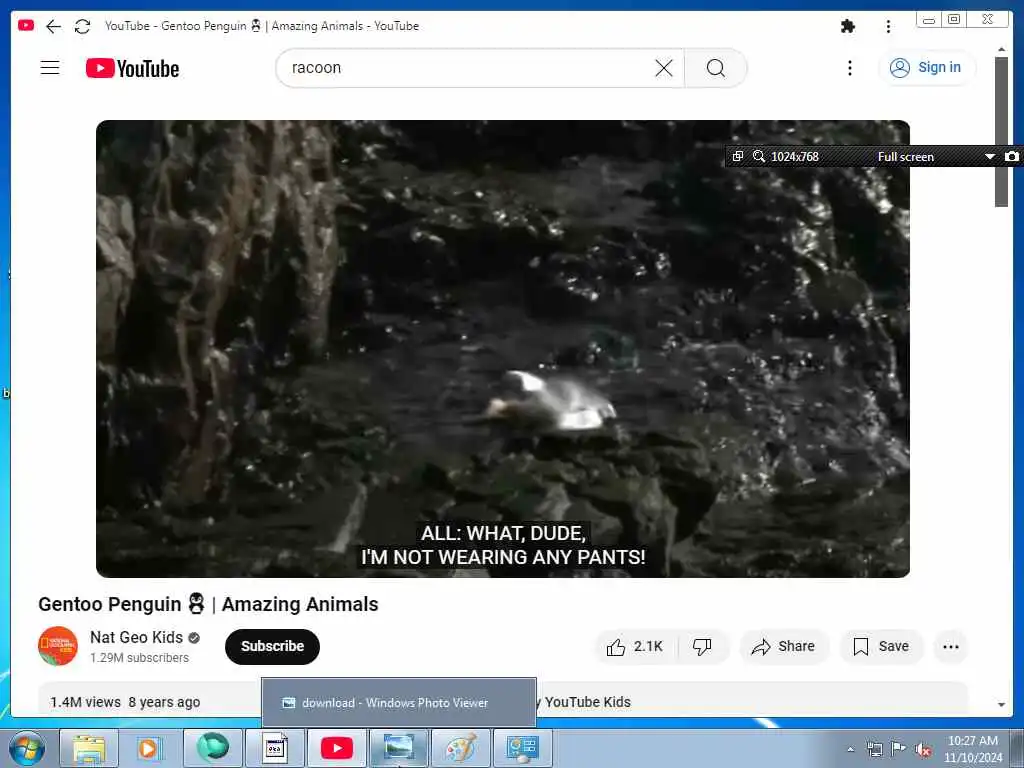Open more actions ellipsis beside Save
This screenshot has width=1024, height=768.
[951, 647]
